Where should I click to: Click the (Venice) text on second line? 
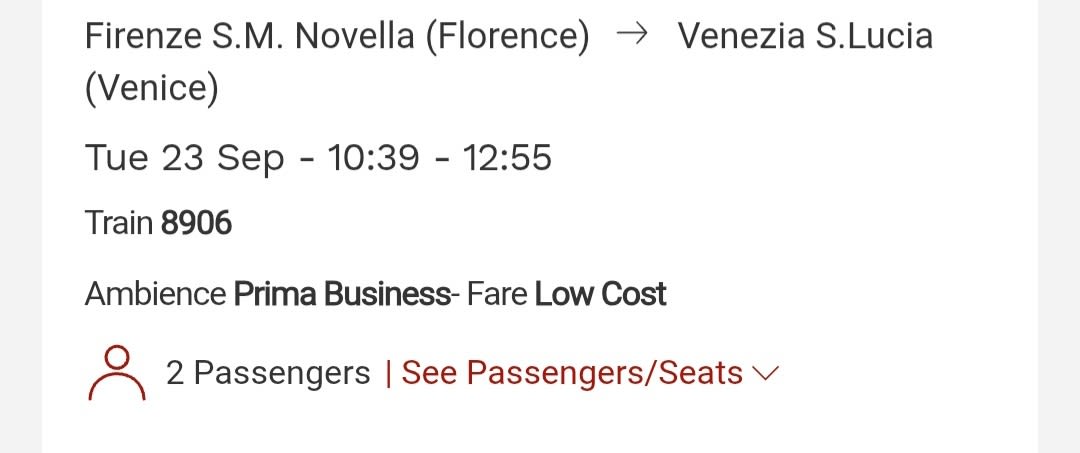click(x=152, y=89)
